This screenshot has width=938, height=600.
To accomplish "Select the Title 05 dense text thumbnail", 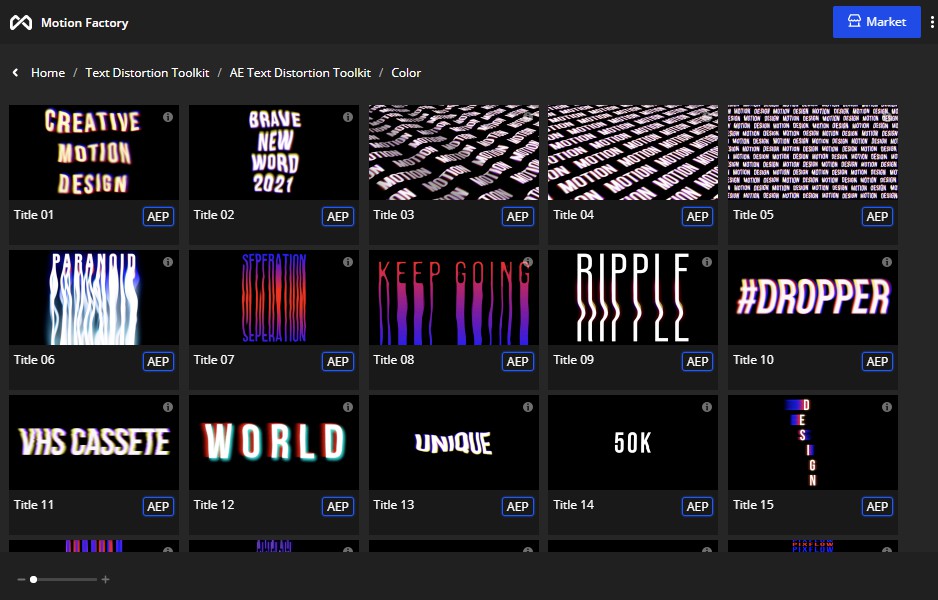I will click(x=813, y=153).
